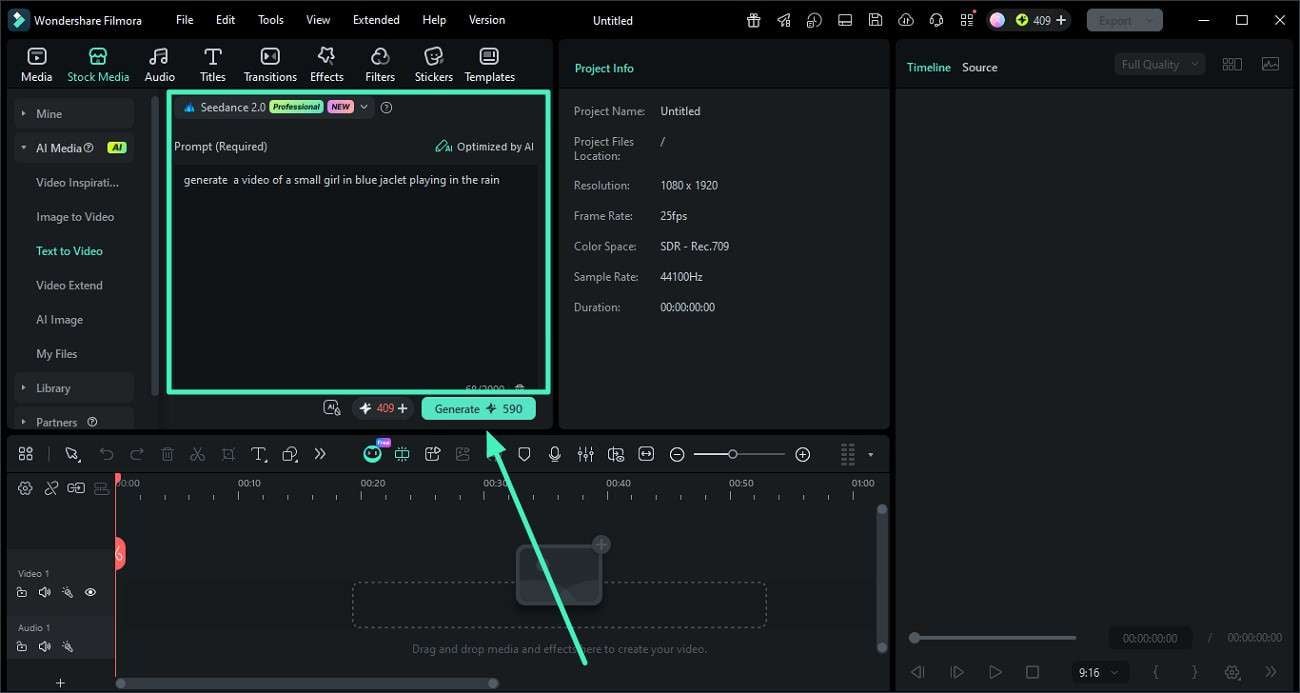Viewport: 1300px width, 693px height.
Task: Click the paper plane share icon
Action: [x=784, y=20]
